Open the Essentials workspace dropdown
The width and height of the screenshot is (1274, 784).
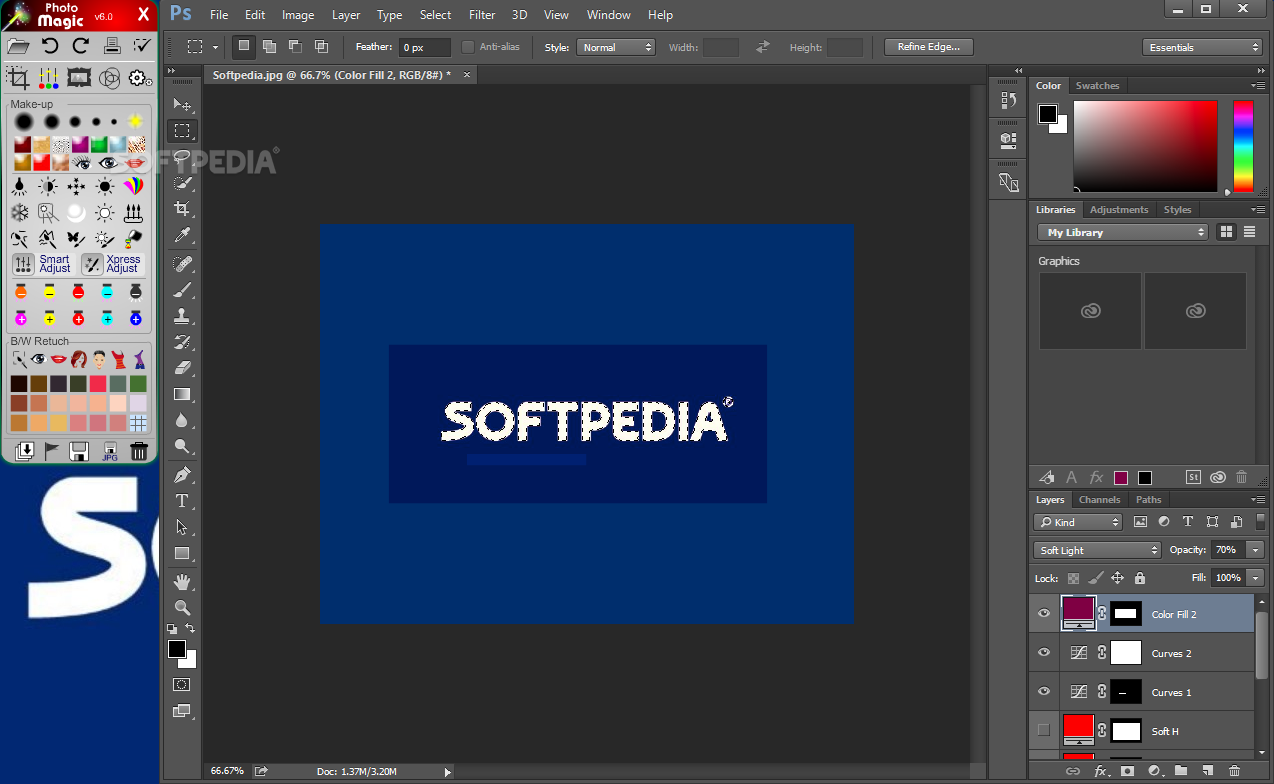click(x=1203, y=47)
